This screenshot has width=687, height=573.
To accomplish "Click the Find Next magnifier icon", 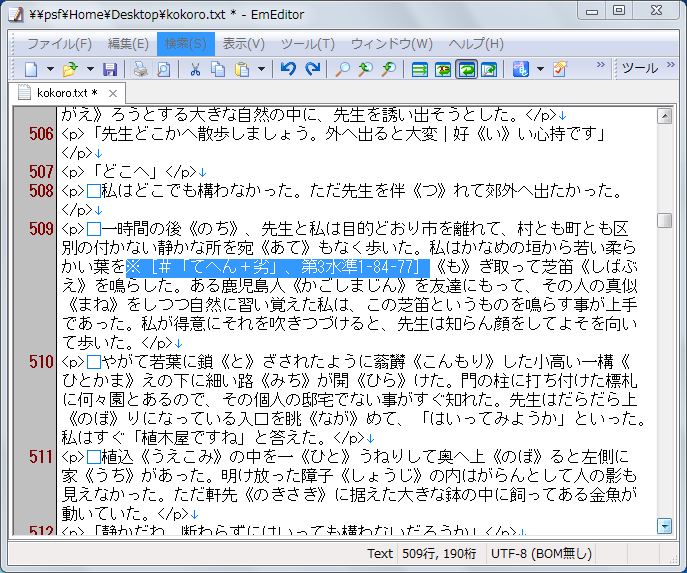I will (x=388, y=69).
